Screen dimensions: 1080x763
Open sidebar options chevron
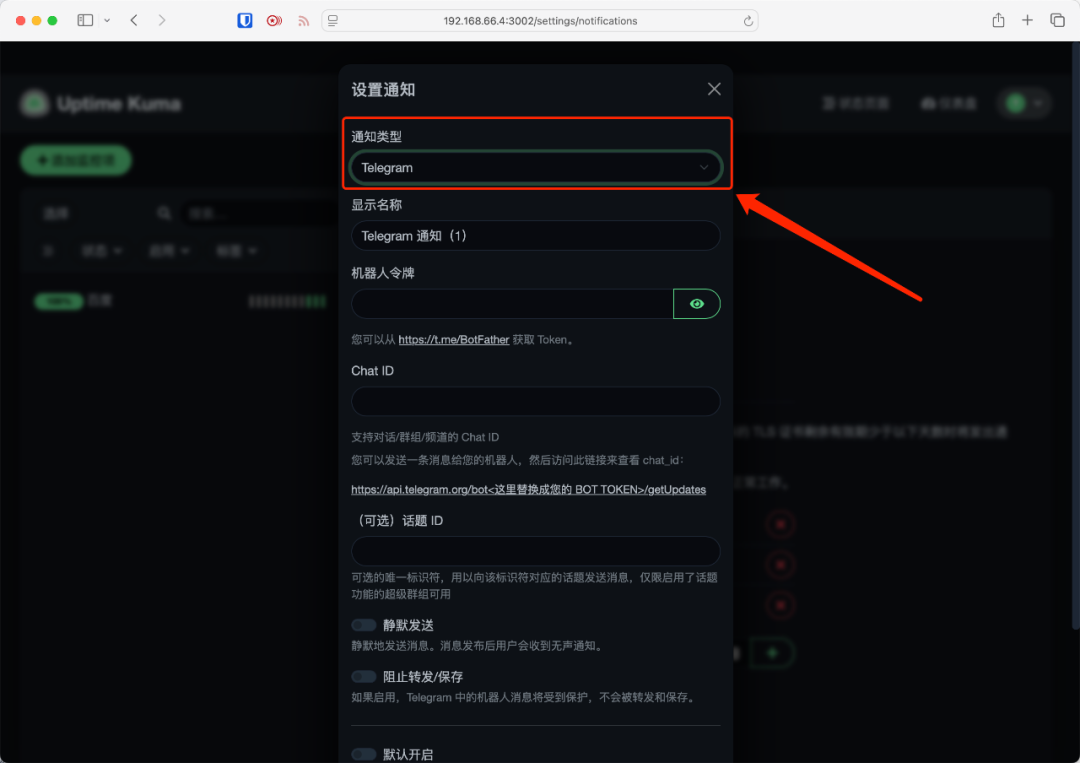click(x=107, y=21)
